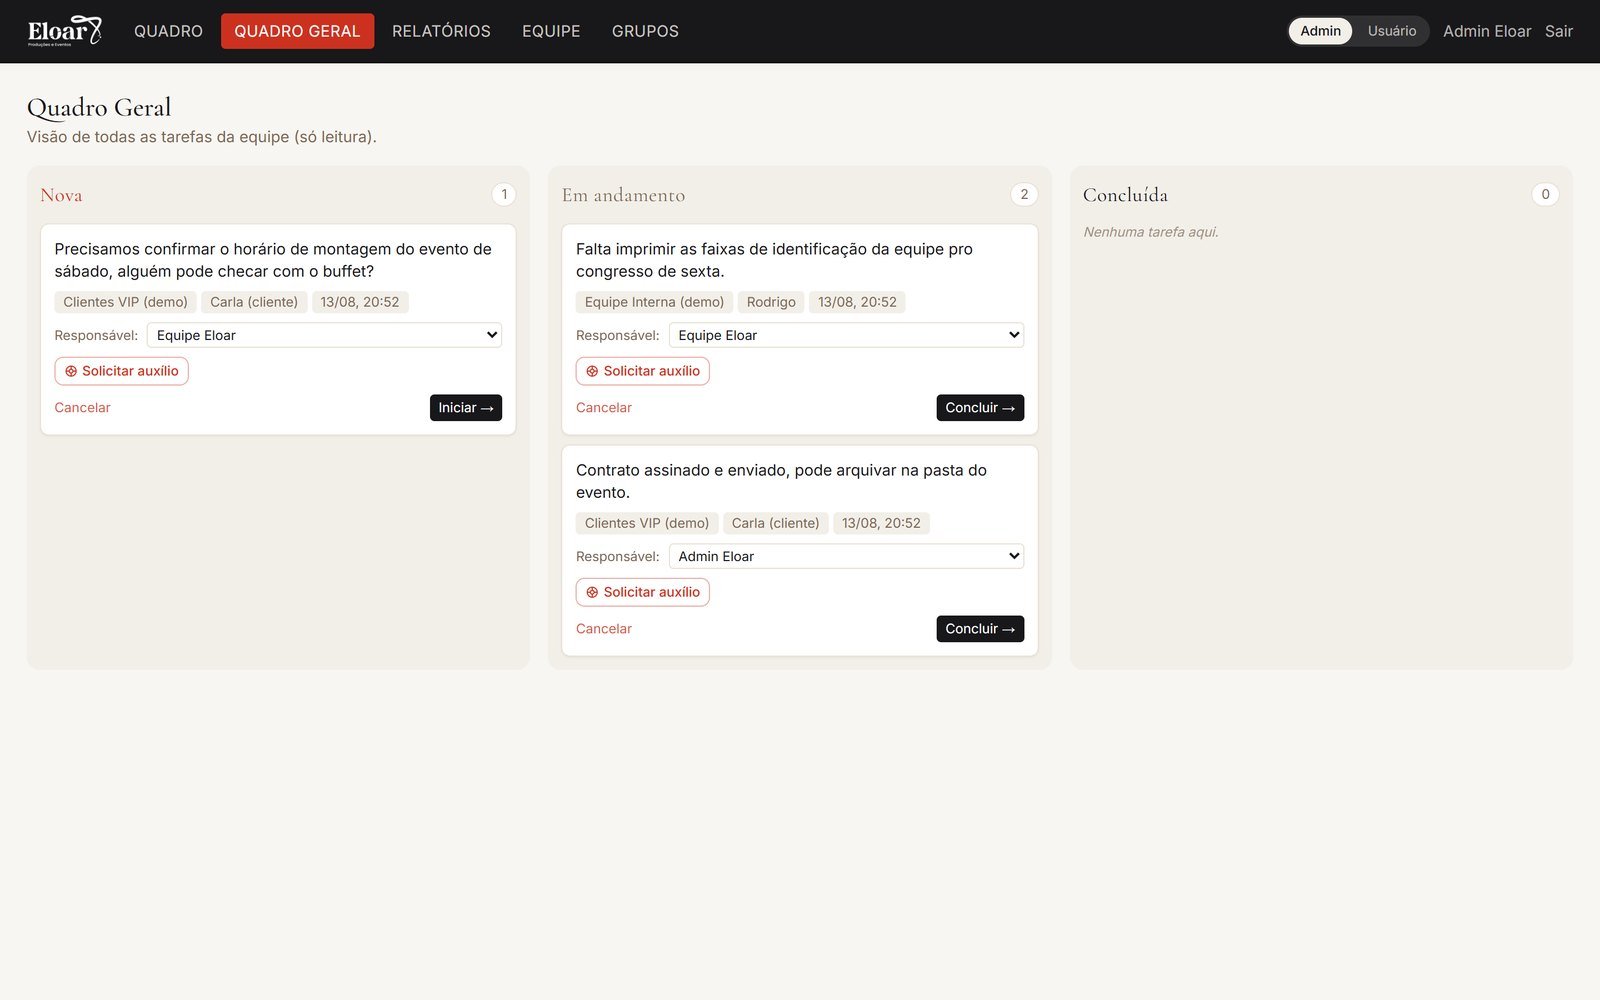Screen dimensions: 1600x1000
Task: Open Responsável dropdown showing Admin Eloar
Action: pos(846,556)
